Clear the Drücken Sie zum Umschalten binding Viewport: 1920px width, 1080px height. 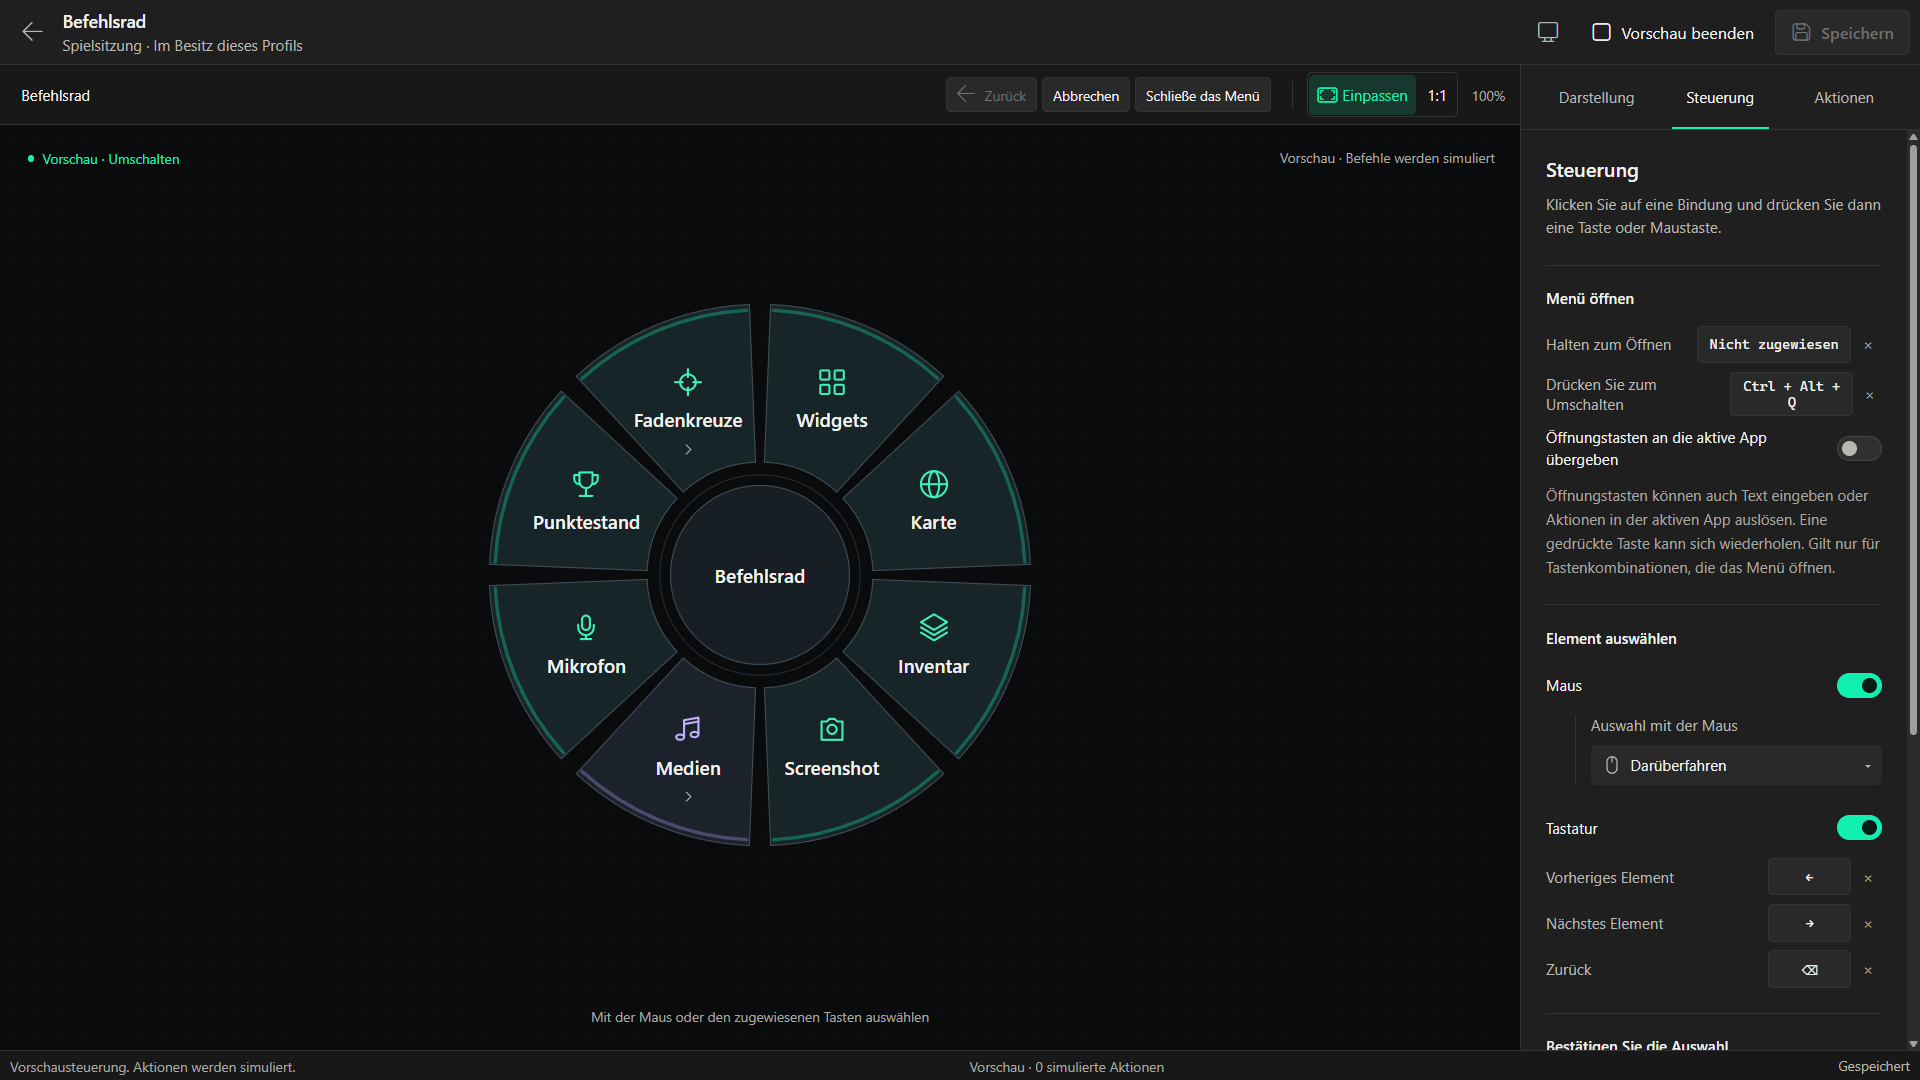(1870, 395)
